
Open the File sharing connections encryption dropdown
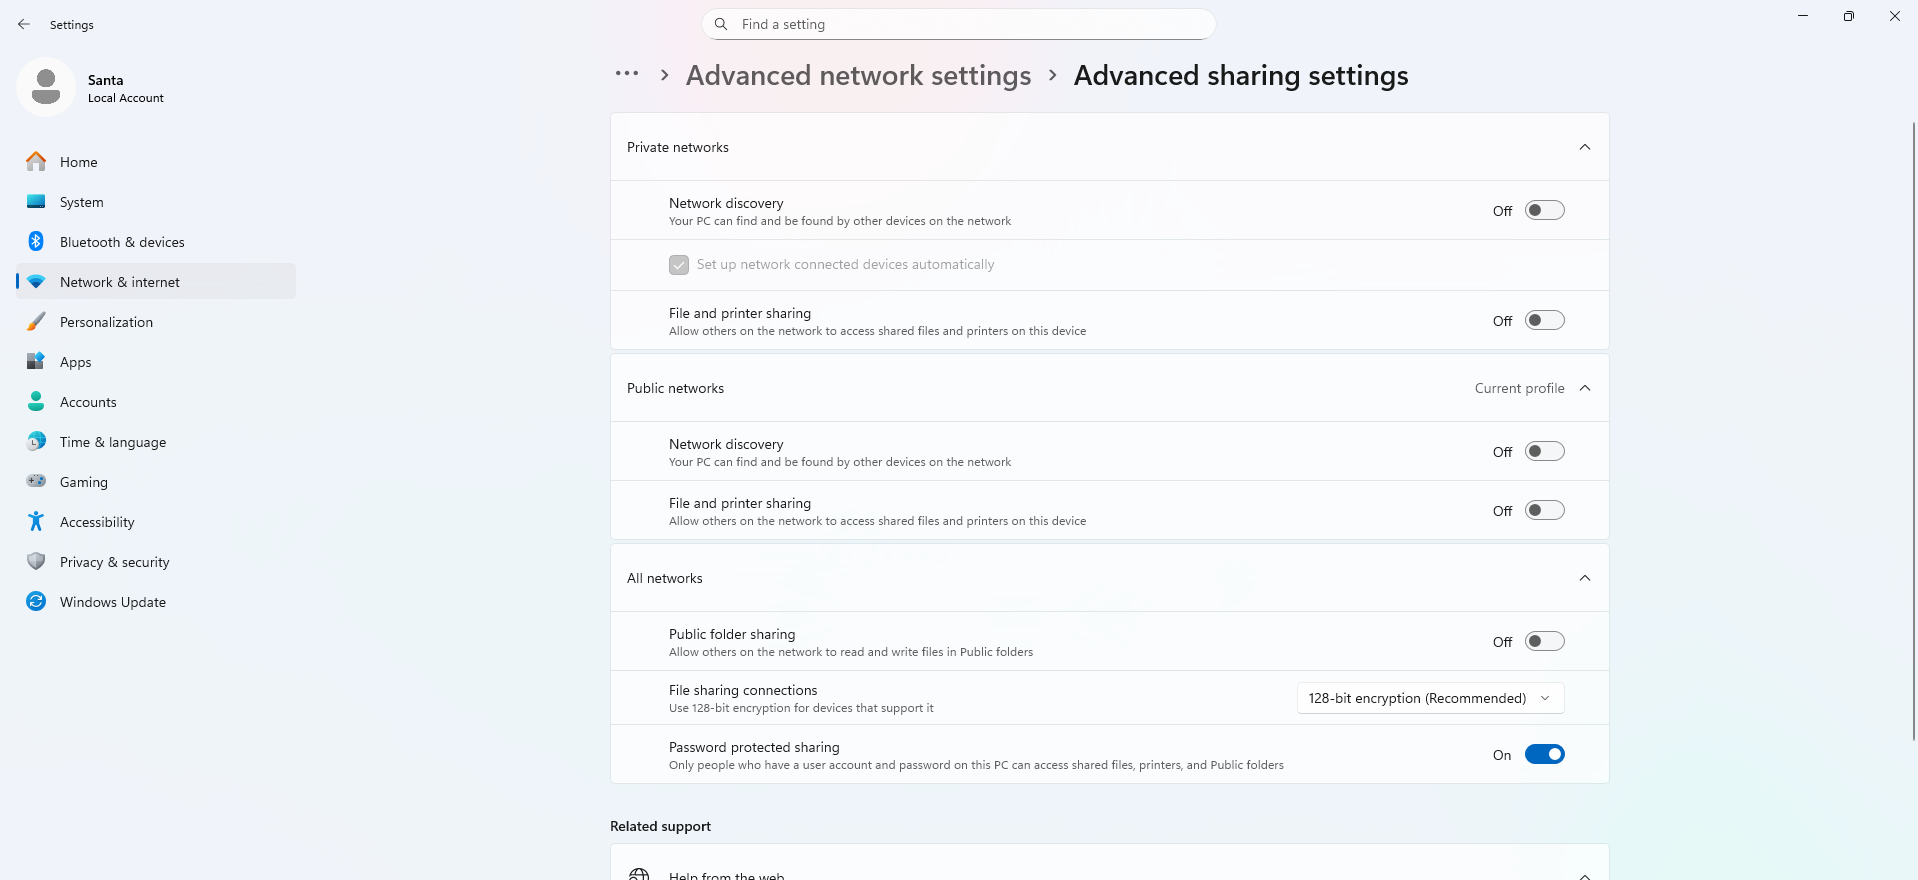1430,698
